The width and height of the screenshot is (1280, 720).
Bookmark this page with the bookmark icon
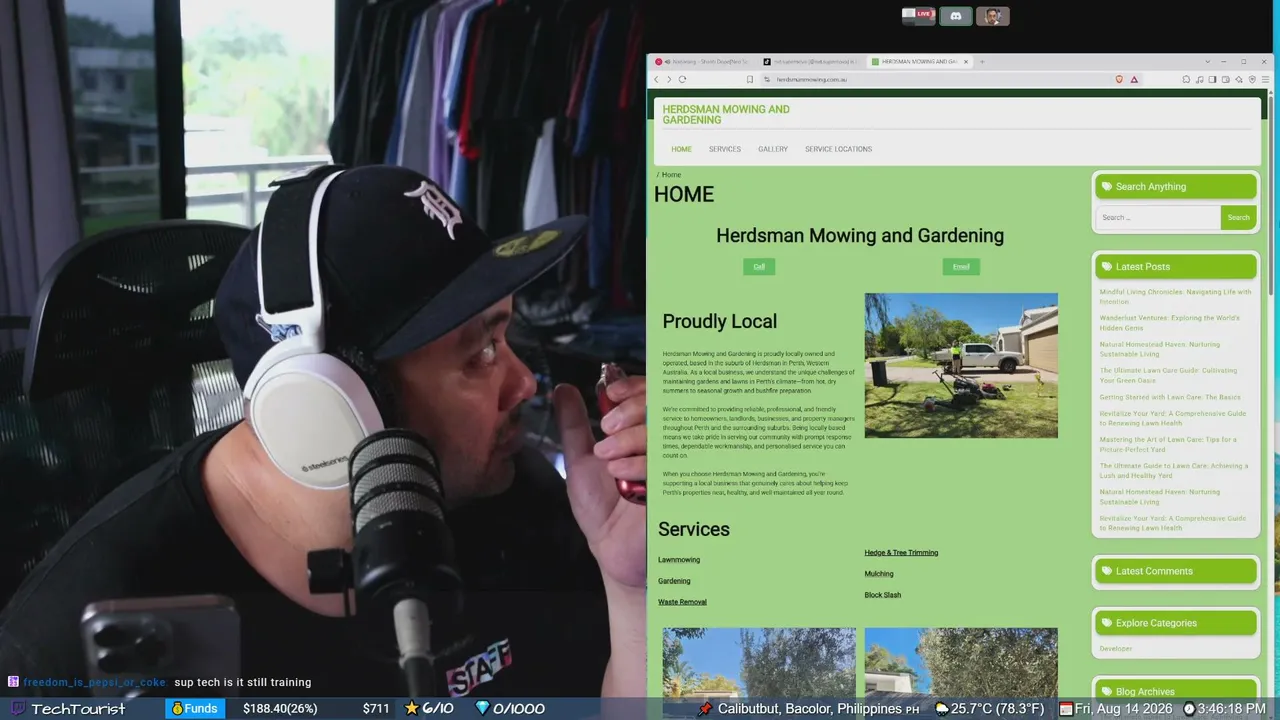750,79
